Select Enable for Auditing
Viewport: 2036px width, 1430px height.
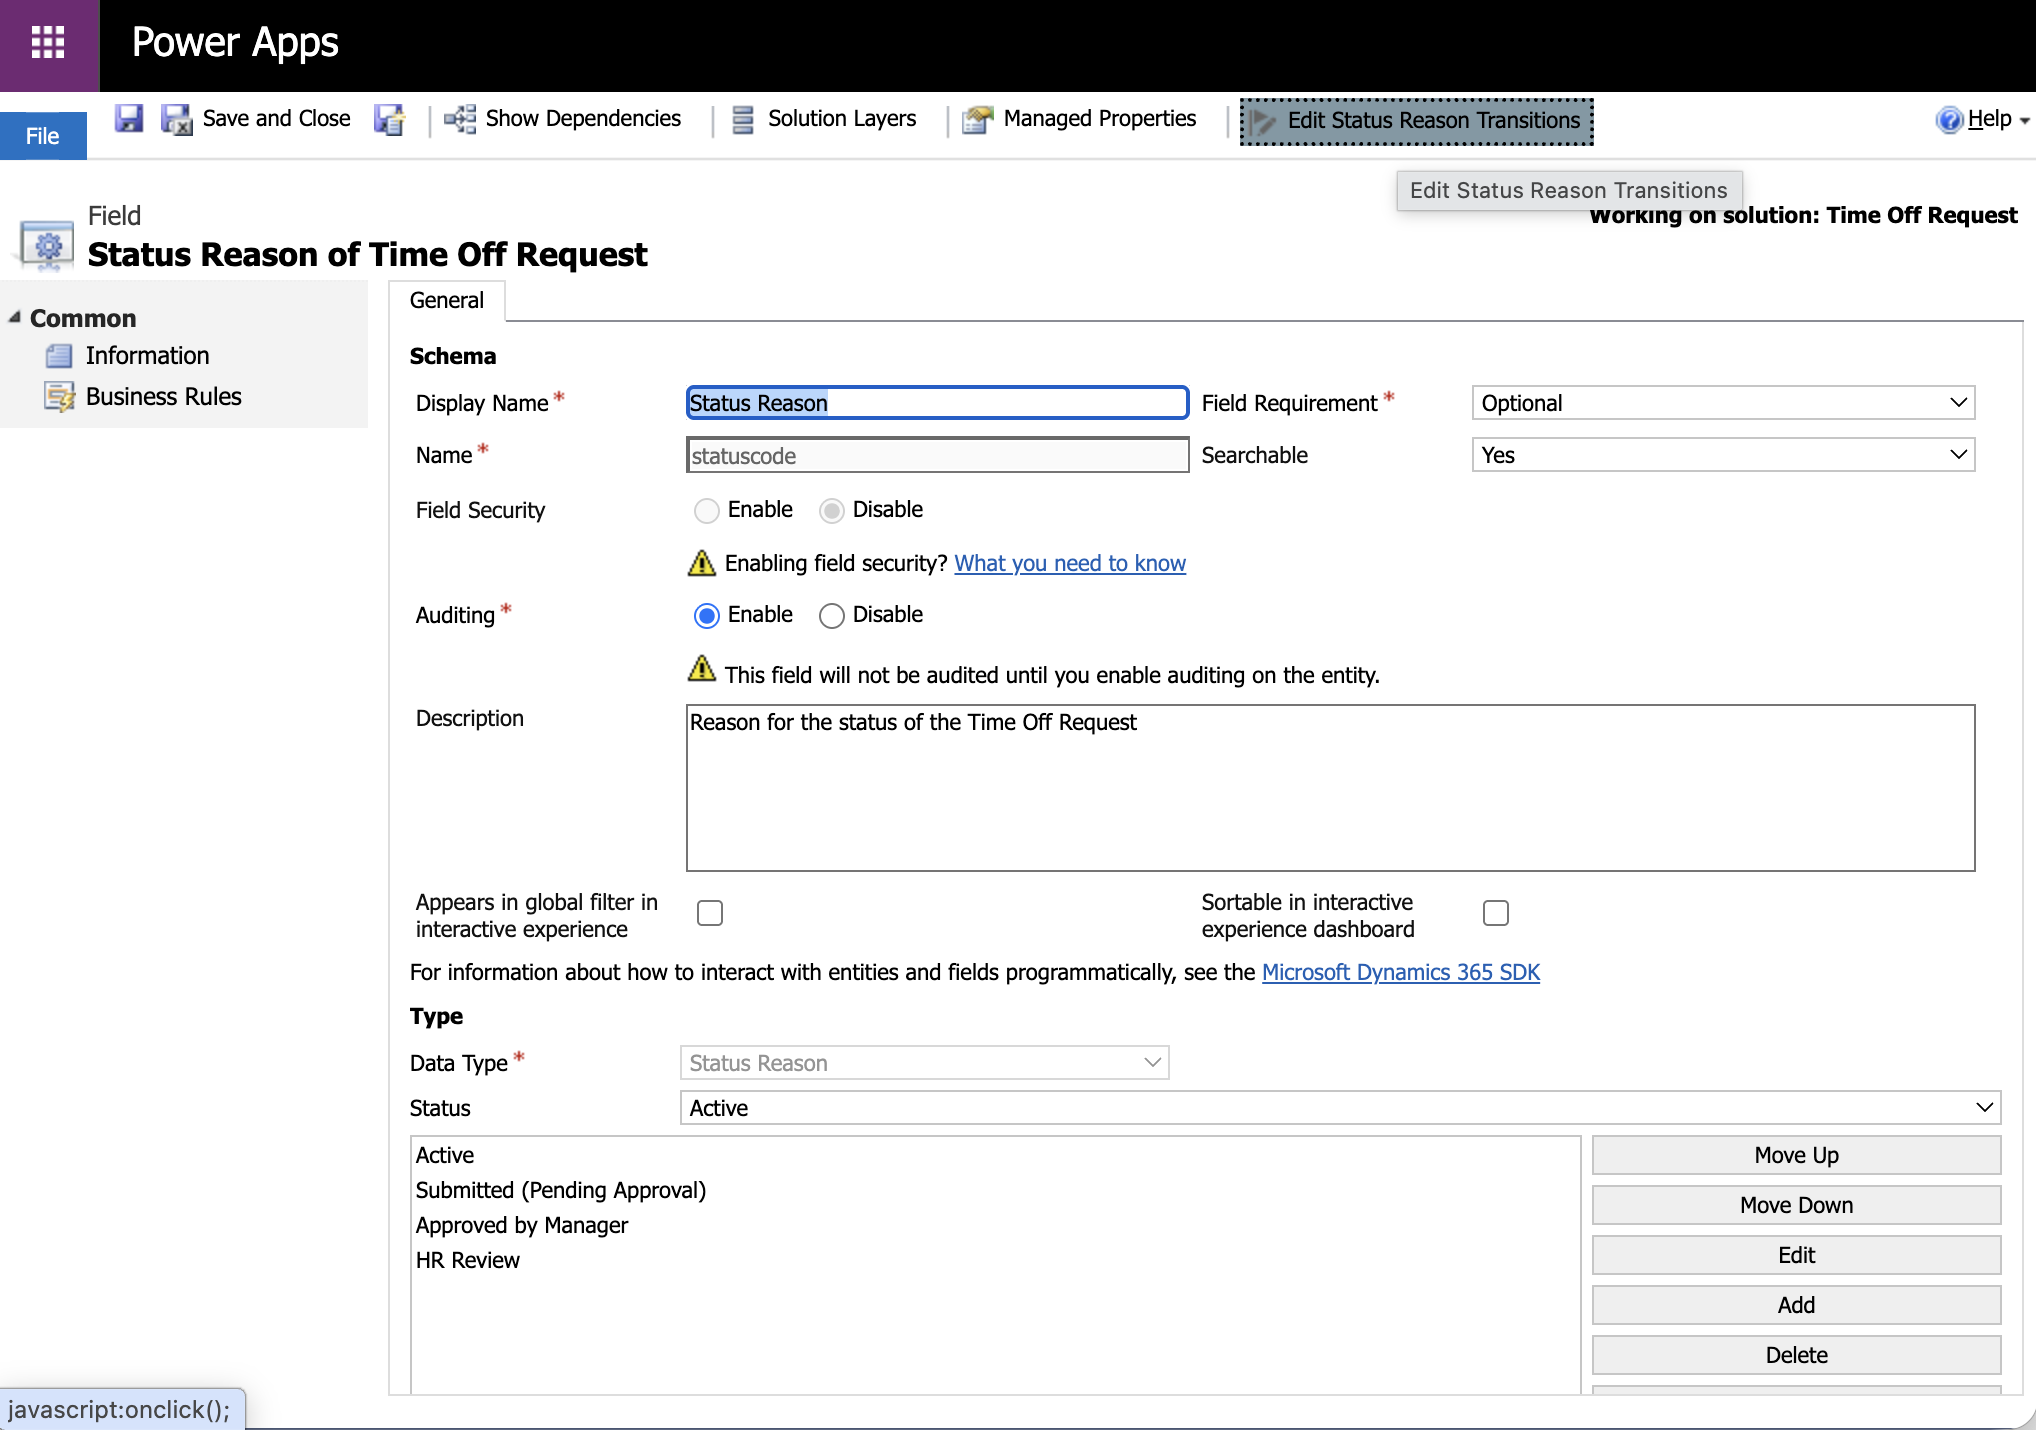[x=707, y=616]
